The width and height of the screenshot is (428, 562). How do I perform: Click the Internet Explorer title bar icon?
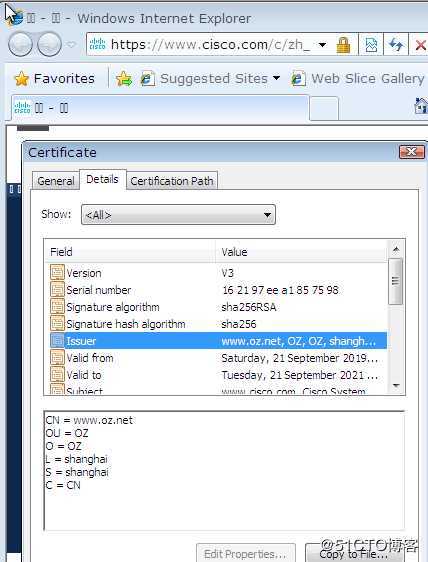(16, 18)
